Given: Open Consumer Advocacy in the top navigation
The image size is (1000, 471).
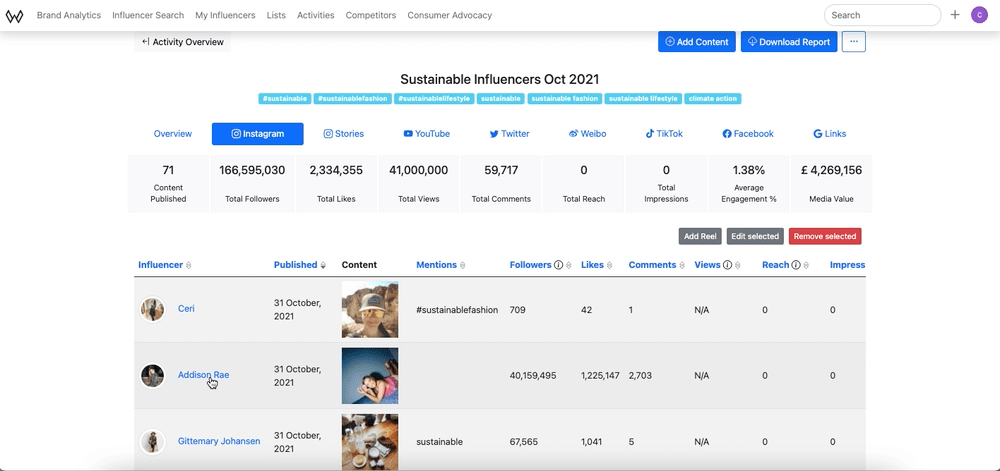Looking at the screenshot, I should coord(450,15).
